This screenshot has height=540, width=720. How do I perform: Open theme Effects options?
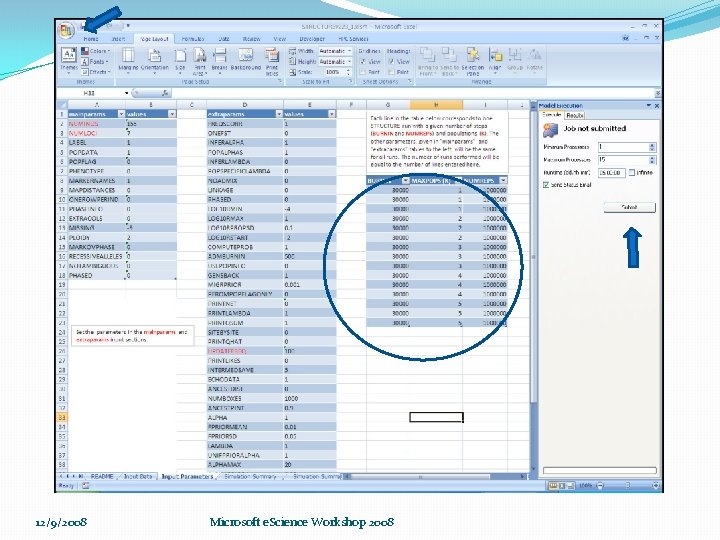(x=96, y=72)
